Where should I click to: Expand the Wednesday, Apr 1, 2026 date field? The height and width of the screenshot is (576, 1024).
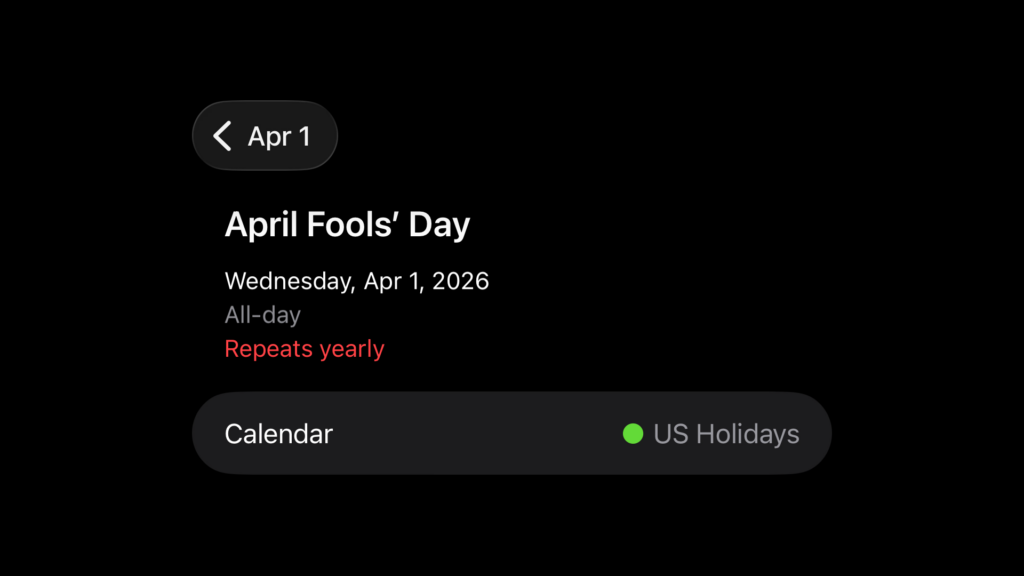pyautogui.click(x=357, y=281)
